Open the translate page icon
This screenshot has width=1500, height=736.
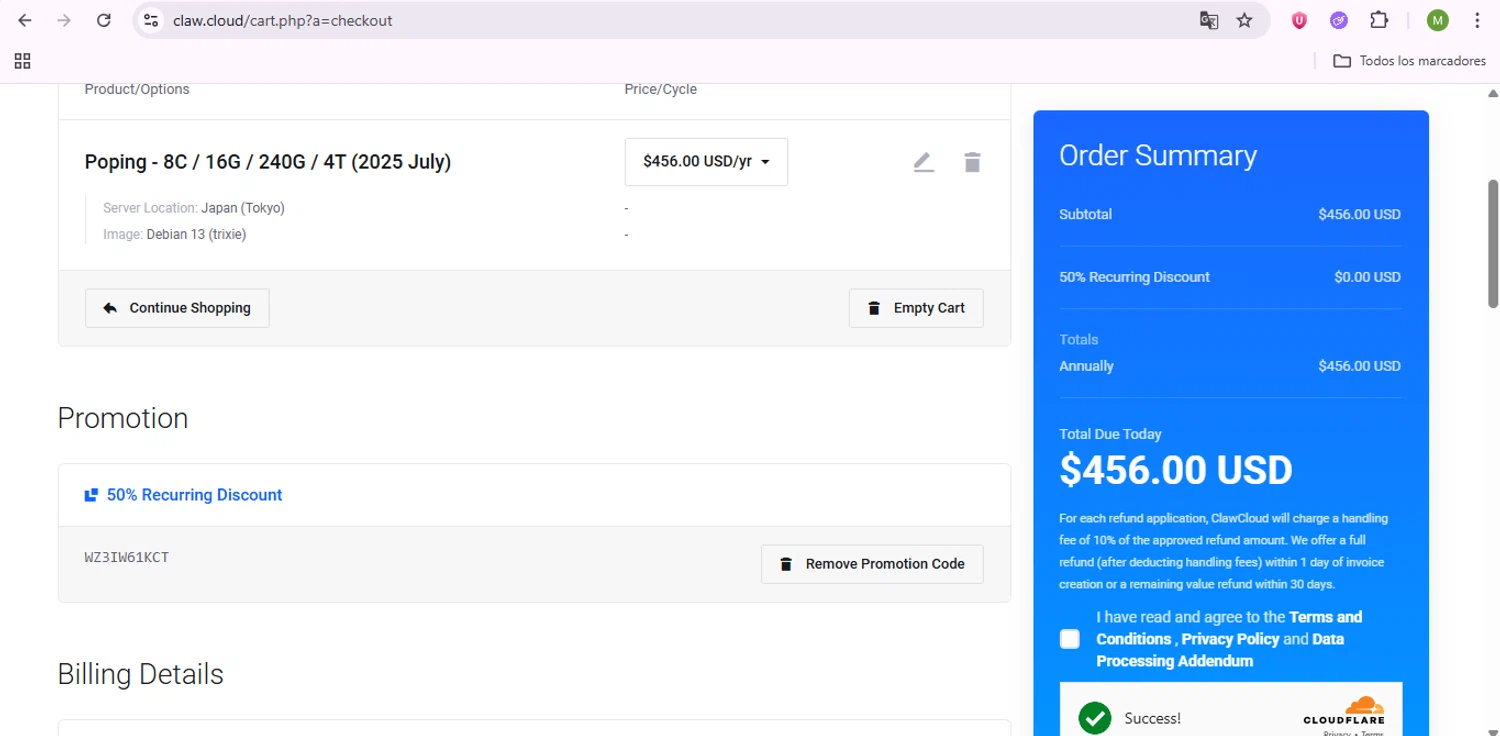coord(1209,20)
